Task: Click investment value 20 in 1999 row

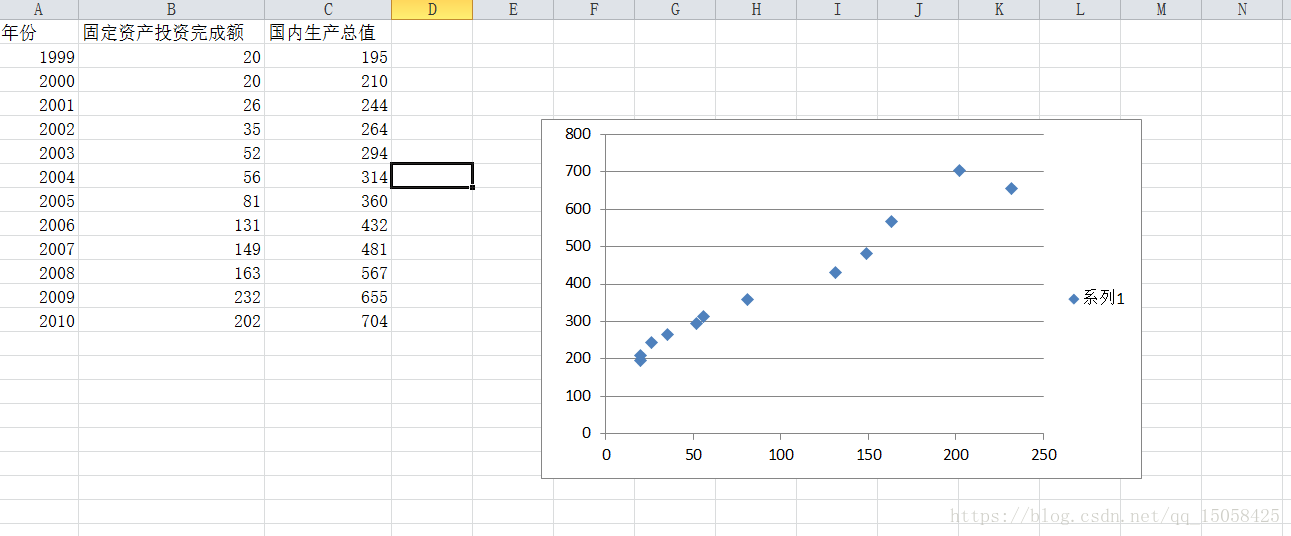Action: (171, 56)
